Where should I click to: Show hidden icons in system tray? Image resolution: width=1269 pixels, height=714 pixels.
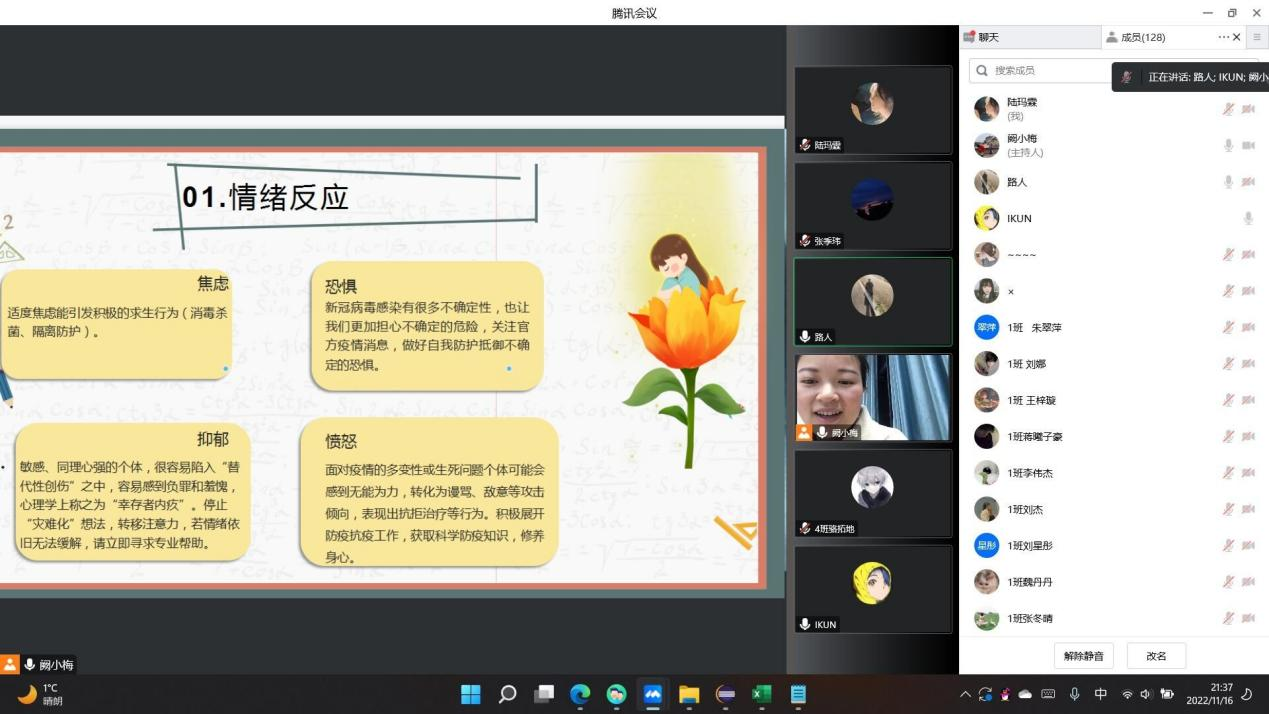click(965, 694)
